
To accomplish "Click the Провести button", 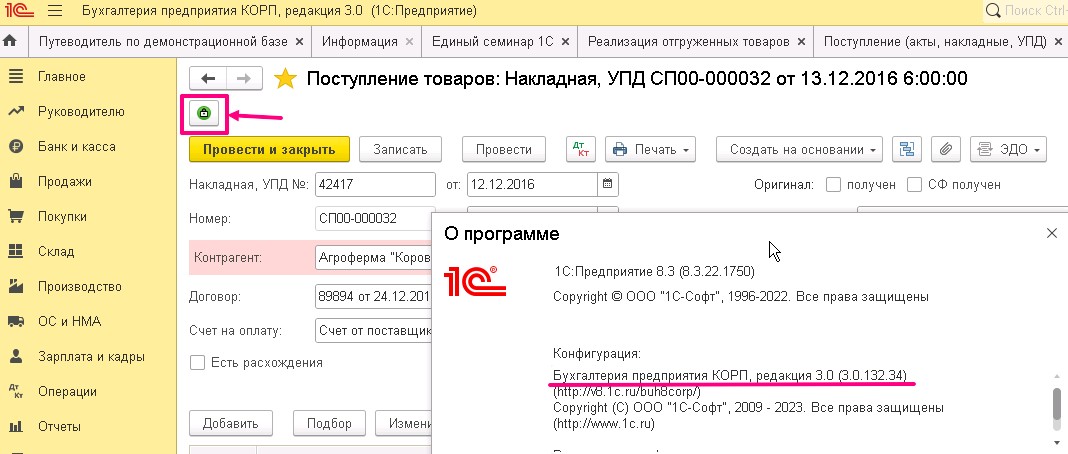I will pyautogui.click(x=503, y=149).
